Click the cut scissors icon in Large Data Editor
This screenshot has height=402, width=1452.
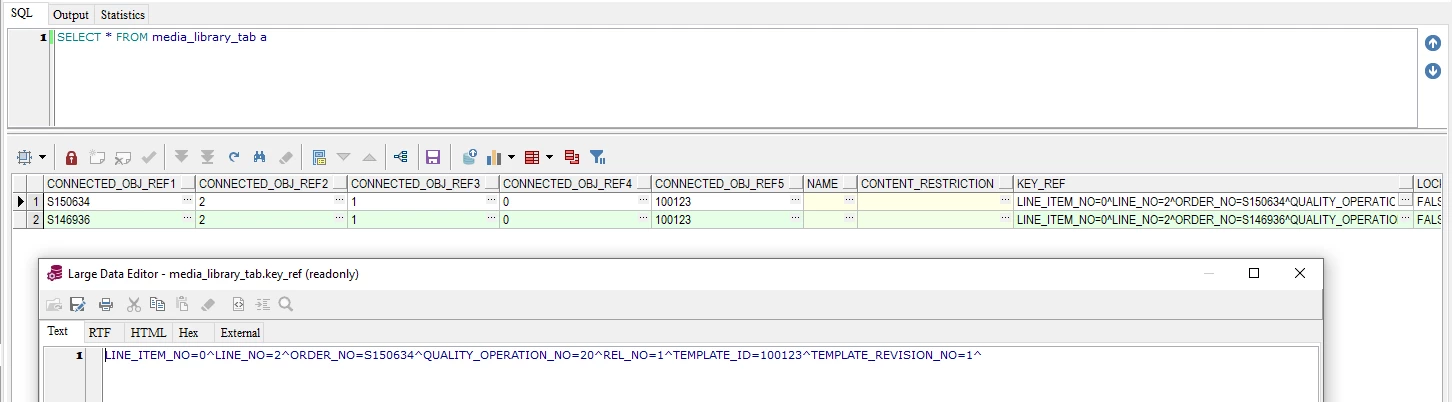coord(133,304)
